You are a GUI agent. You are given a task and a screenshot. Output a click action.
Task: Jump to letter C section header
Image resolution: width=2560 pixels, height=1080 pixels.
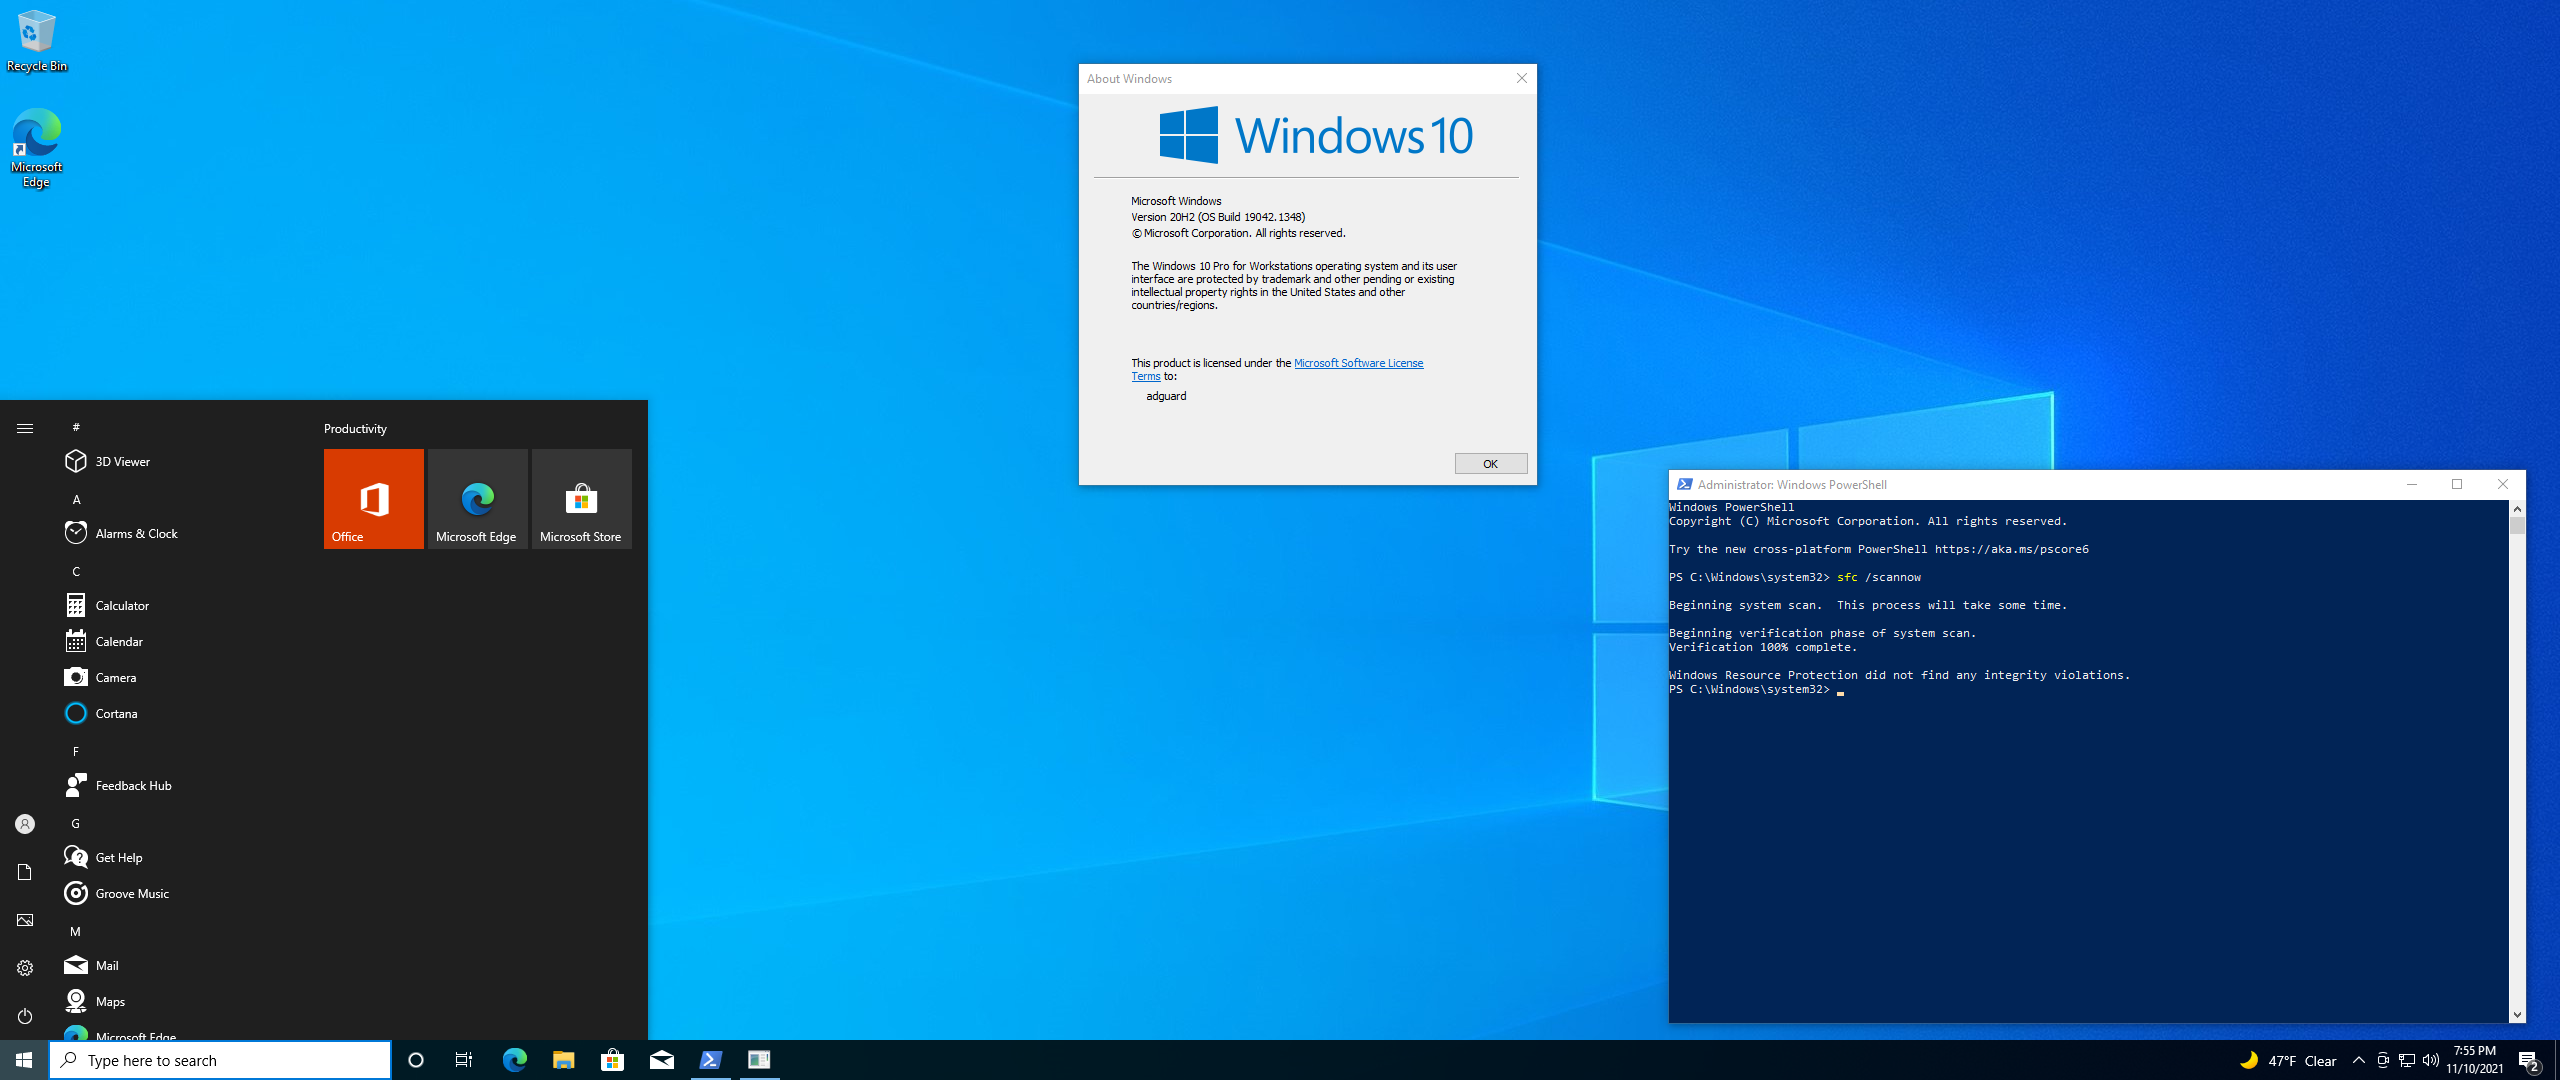click(x=76, y=571)
